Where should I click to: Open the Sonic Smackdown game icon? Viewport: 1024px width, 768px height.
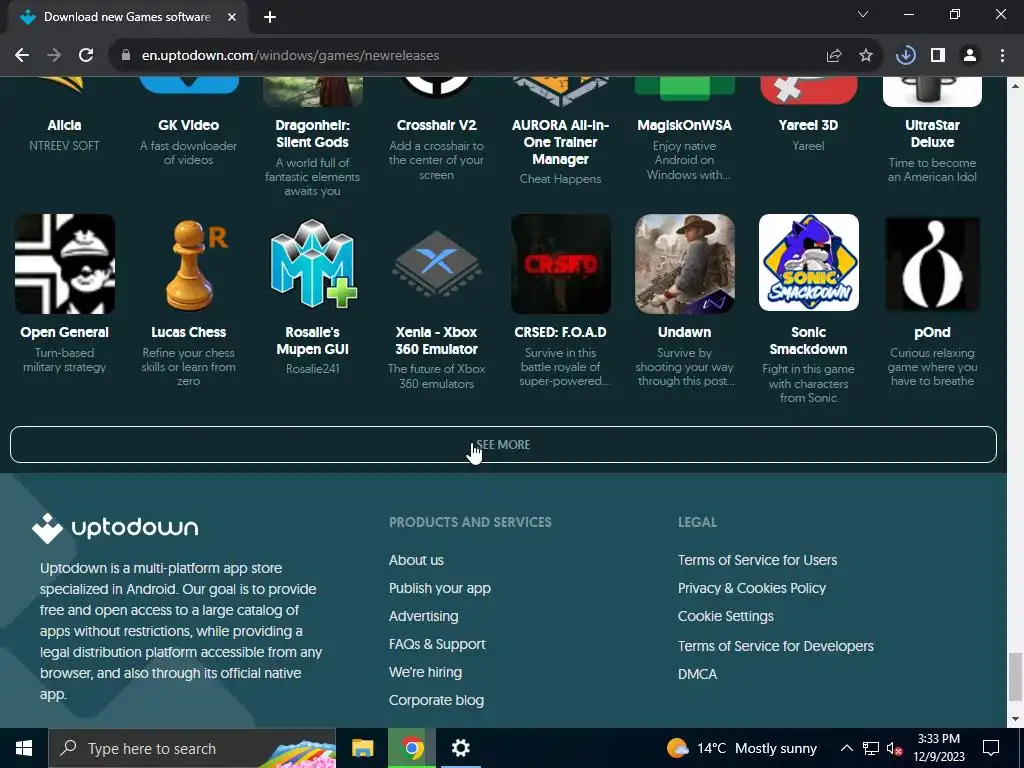(x=809, y=263)
